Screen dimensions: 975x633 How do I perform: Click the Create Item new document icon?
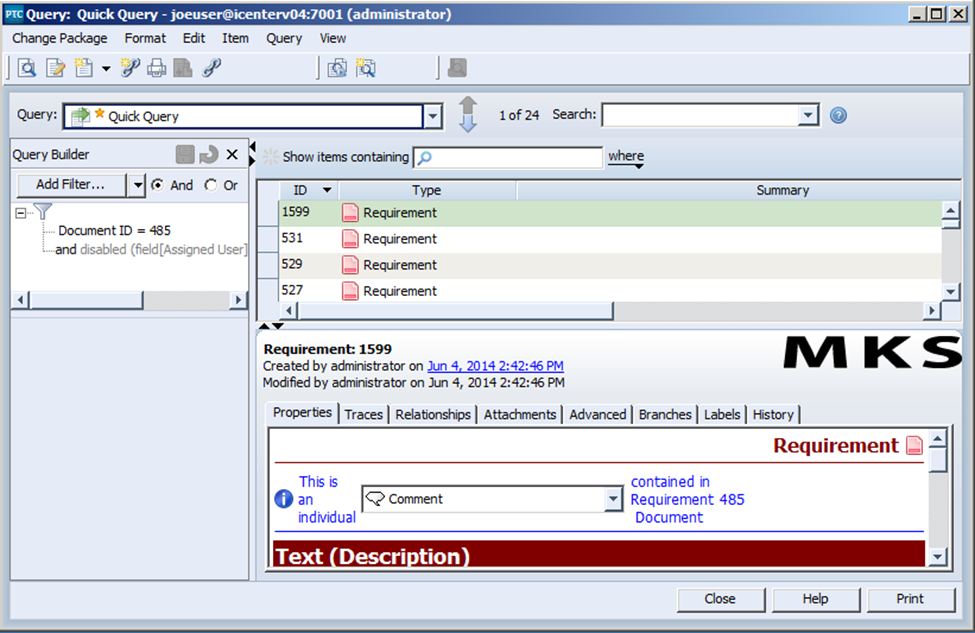[84, 68]
